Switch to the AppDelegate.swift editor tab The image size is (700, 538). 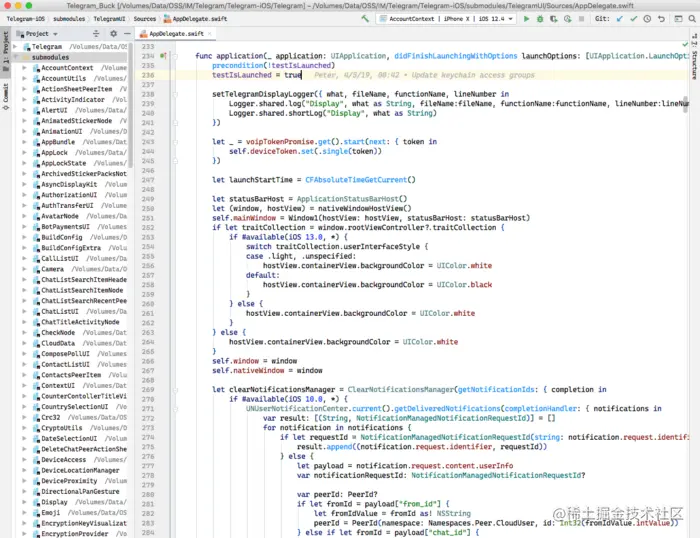(x=176, y=33)
